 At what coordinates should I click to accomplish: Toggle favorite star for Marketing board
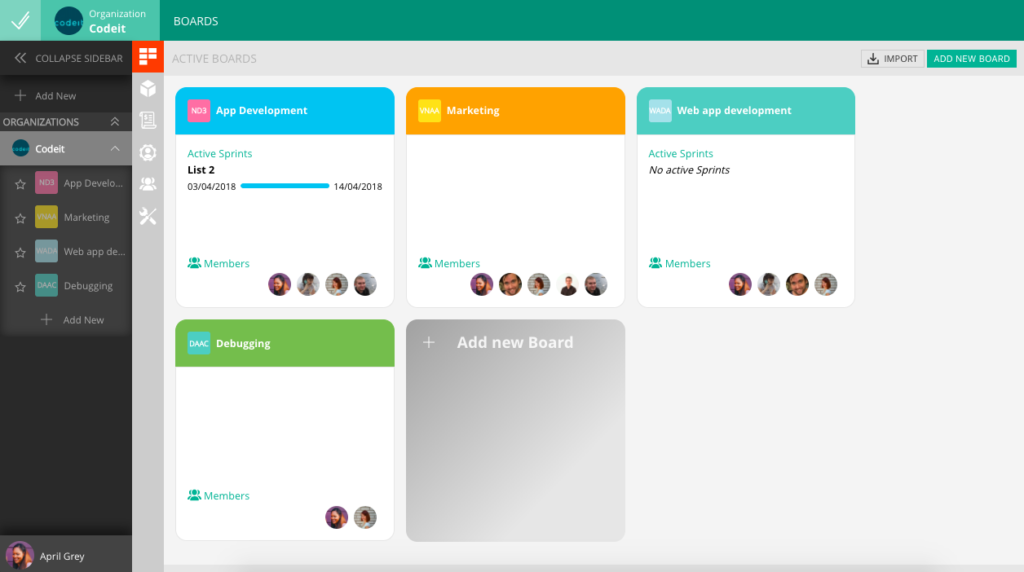click(19, 218)
